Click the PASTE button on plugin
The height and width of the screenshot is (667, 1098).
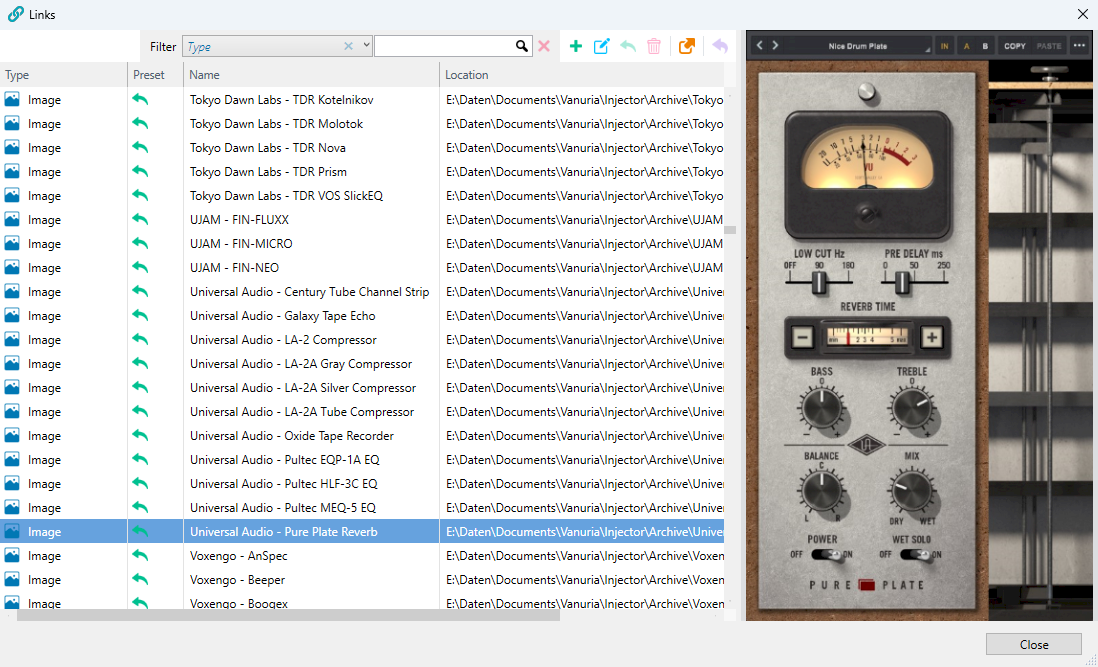coord(1049,46)
